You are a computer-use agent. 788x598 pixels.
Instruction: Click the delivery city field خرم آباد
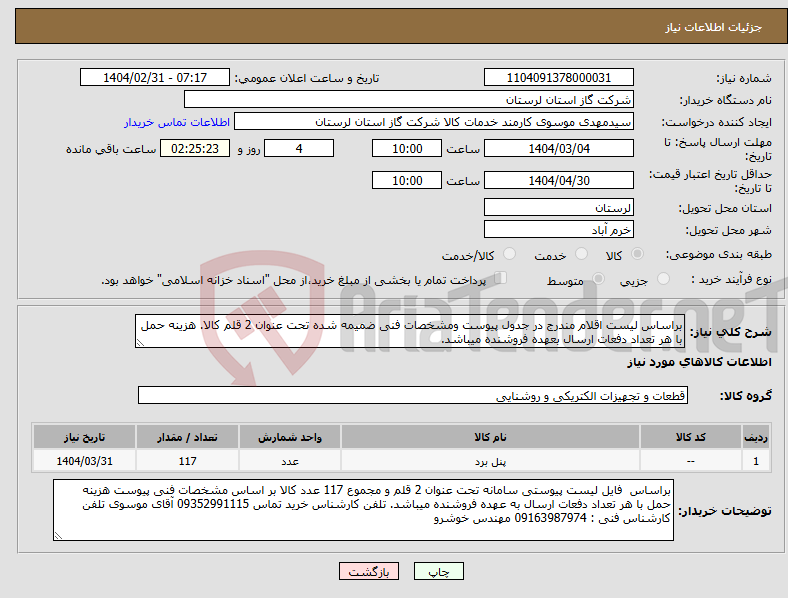click(x=558, y=229)
